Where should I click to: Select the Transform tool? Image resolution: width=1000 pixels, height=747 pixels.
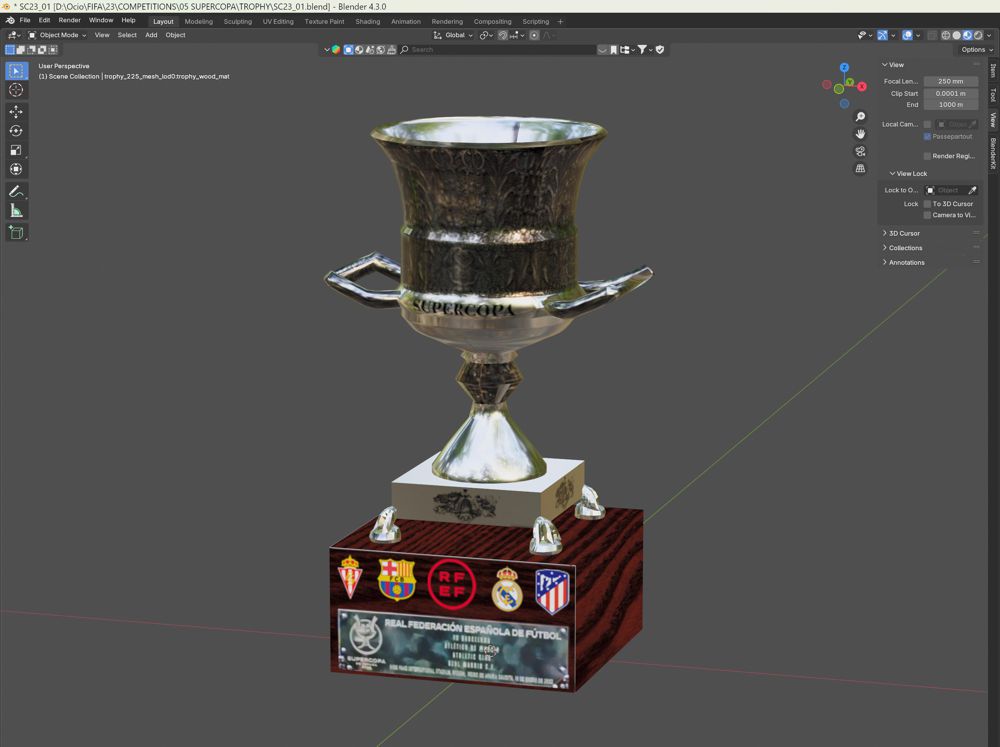[x=16, y=169]
